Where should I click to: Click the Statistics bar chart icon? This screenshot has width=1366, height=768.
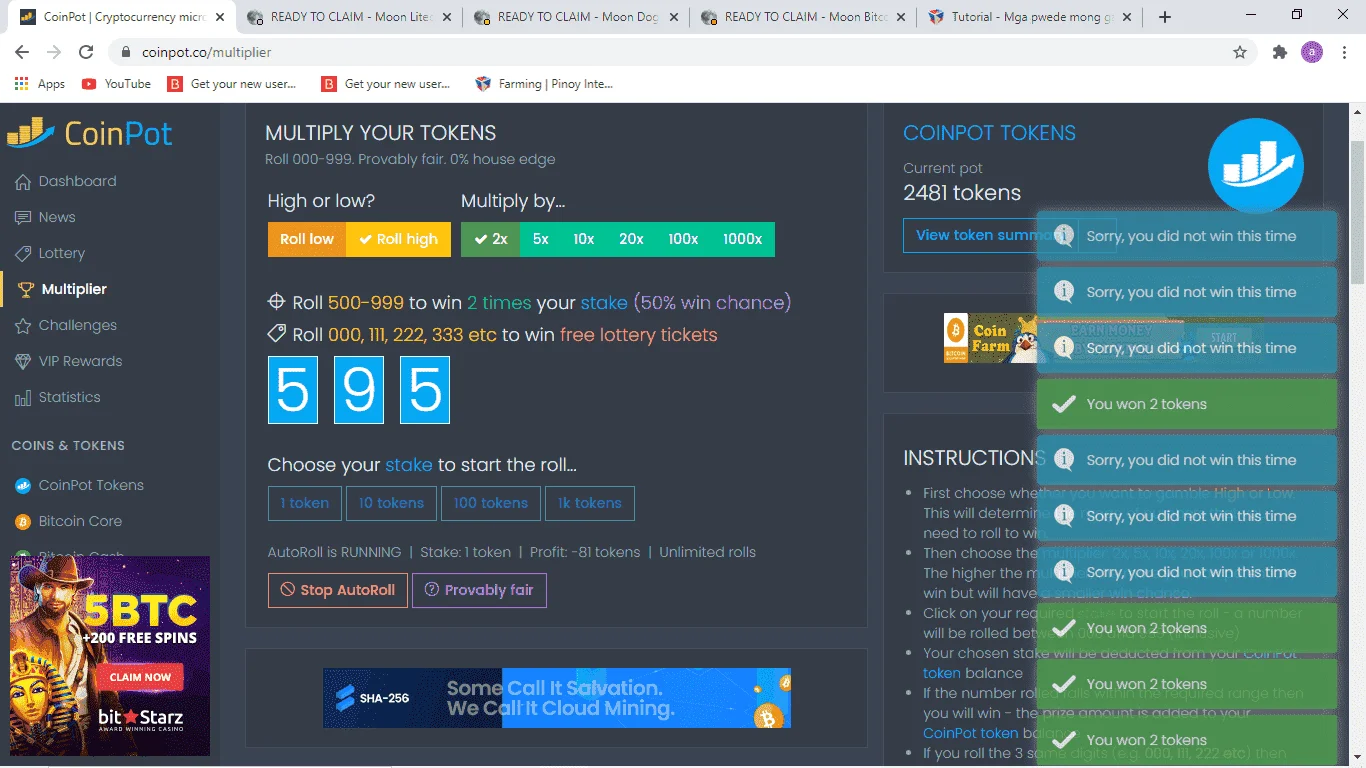[x=22, y=398]
